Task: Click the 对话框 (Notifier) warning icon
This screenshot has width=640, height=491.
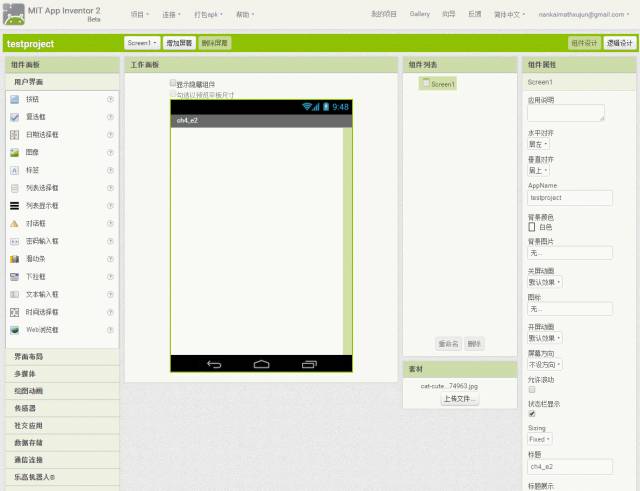Action: point(14,223)
